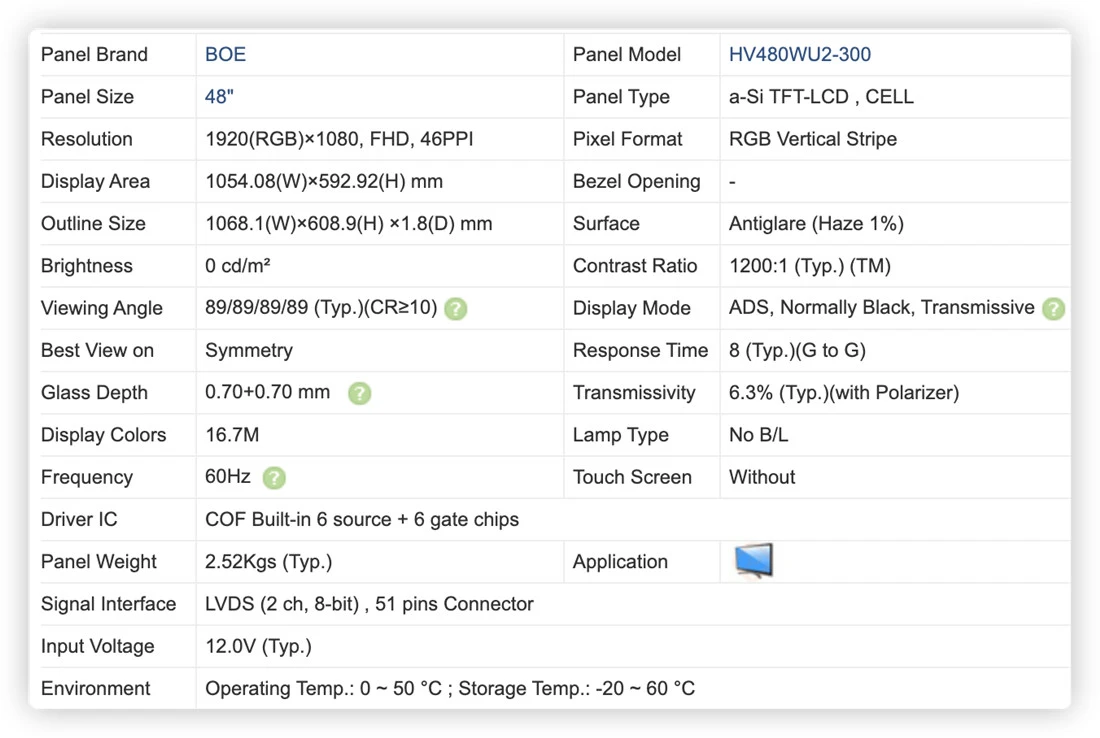The image size is (1100, 738).
Task: Click the 12.0V (Typ.) input voltage value
Action: [x=258, y=646]
